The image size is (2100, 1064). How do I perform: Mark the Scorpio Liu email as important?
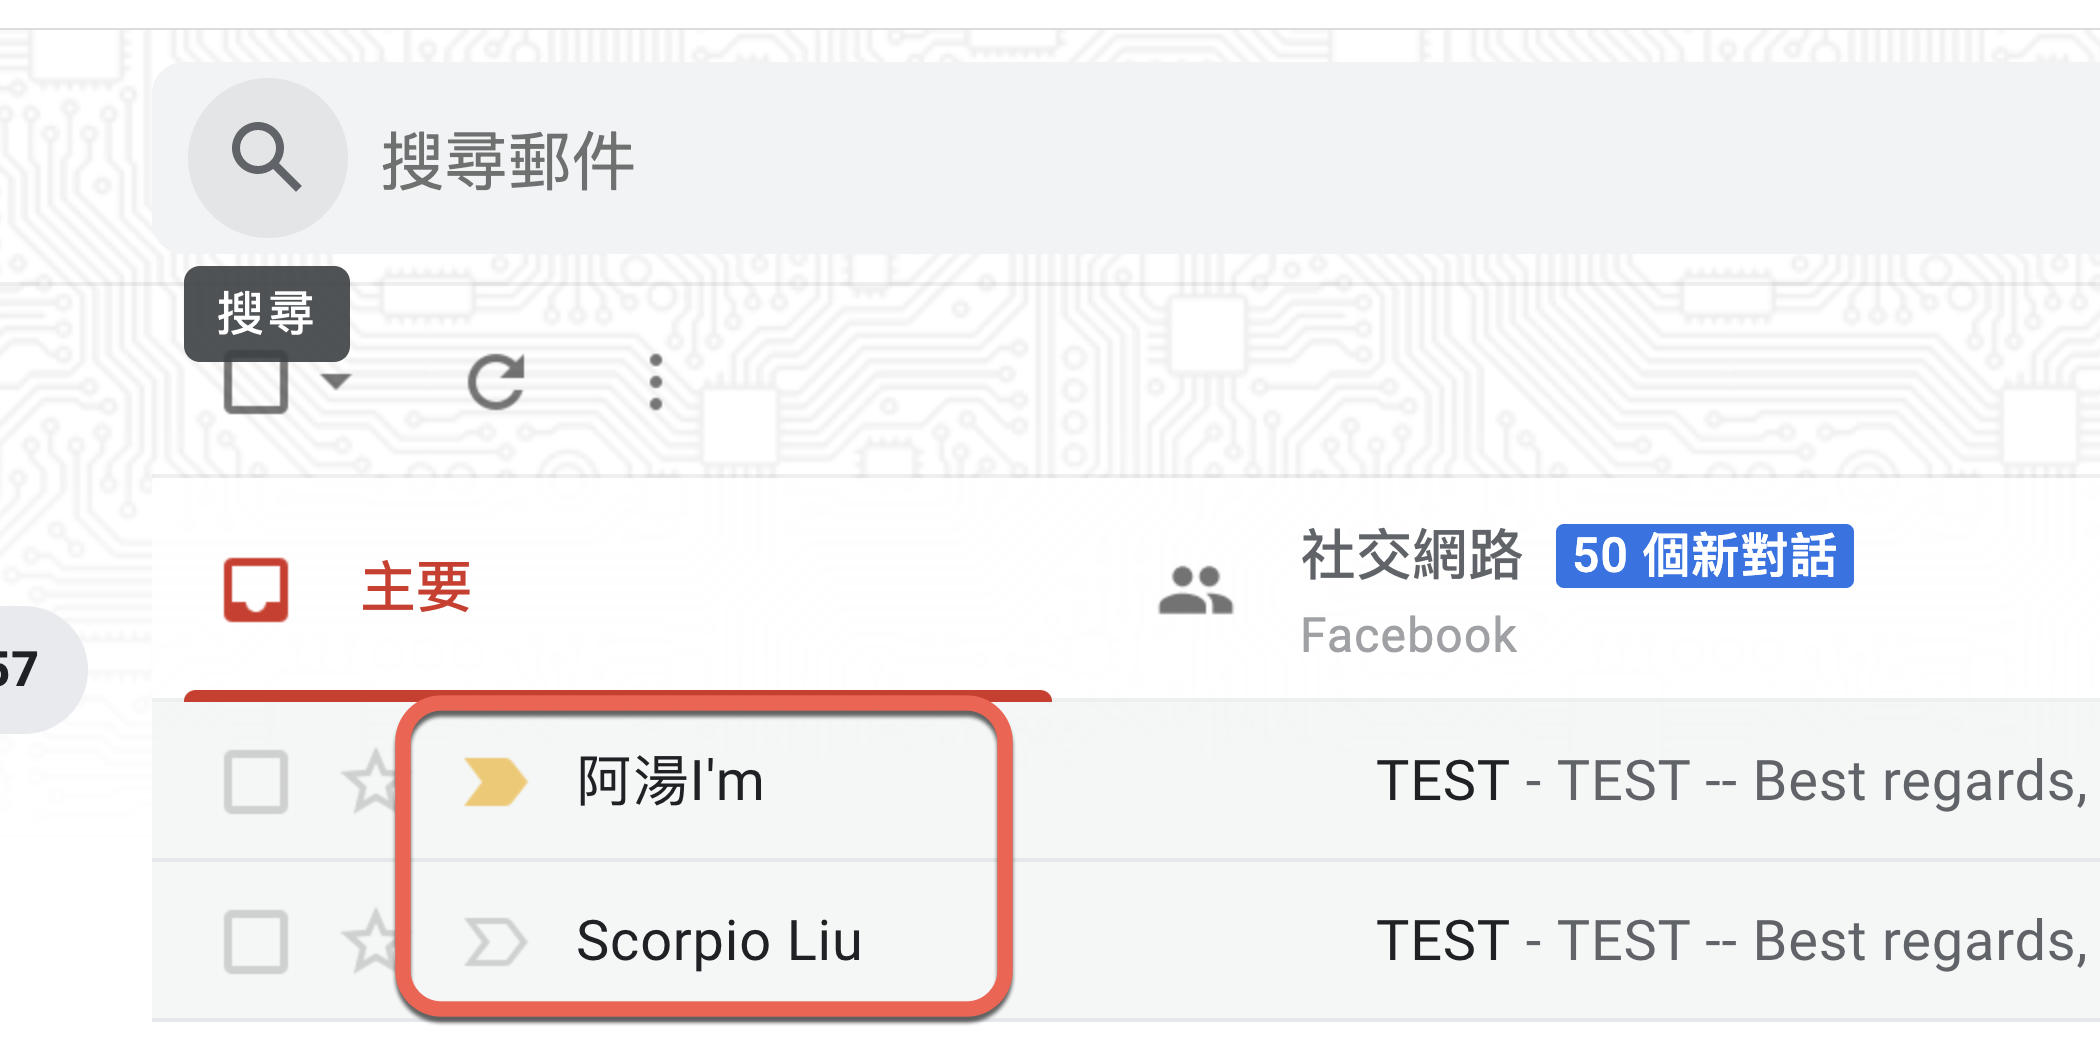coord(494,942)
